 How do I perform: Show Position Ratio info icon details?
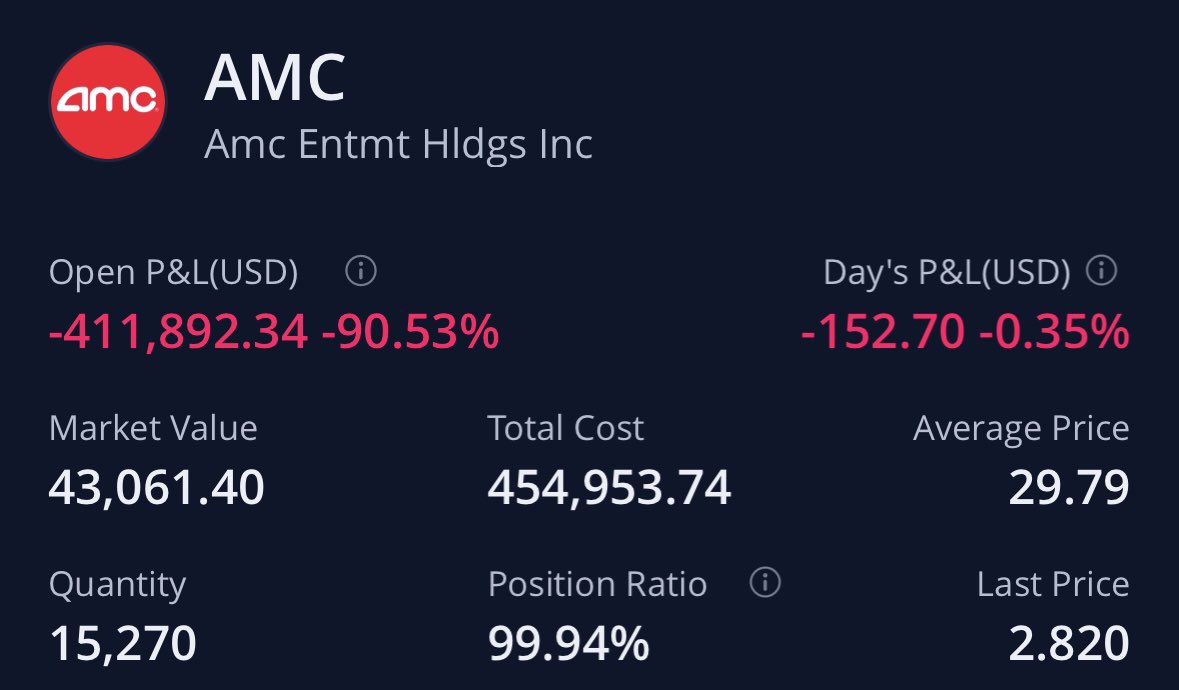pos(764,583)
